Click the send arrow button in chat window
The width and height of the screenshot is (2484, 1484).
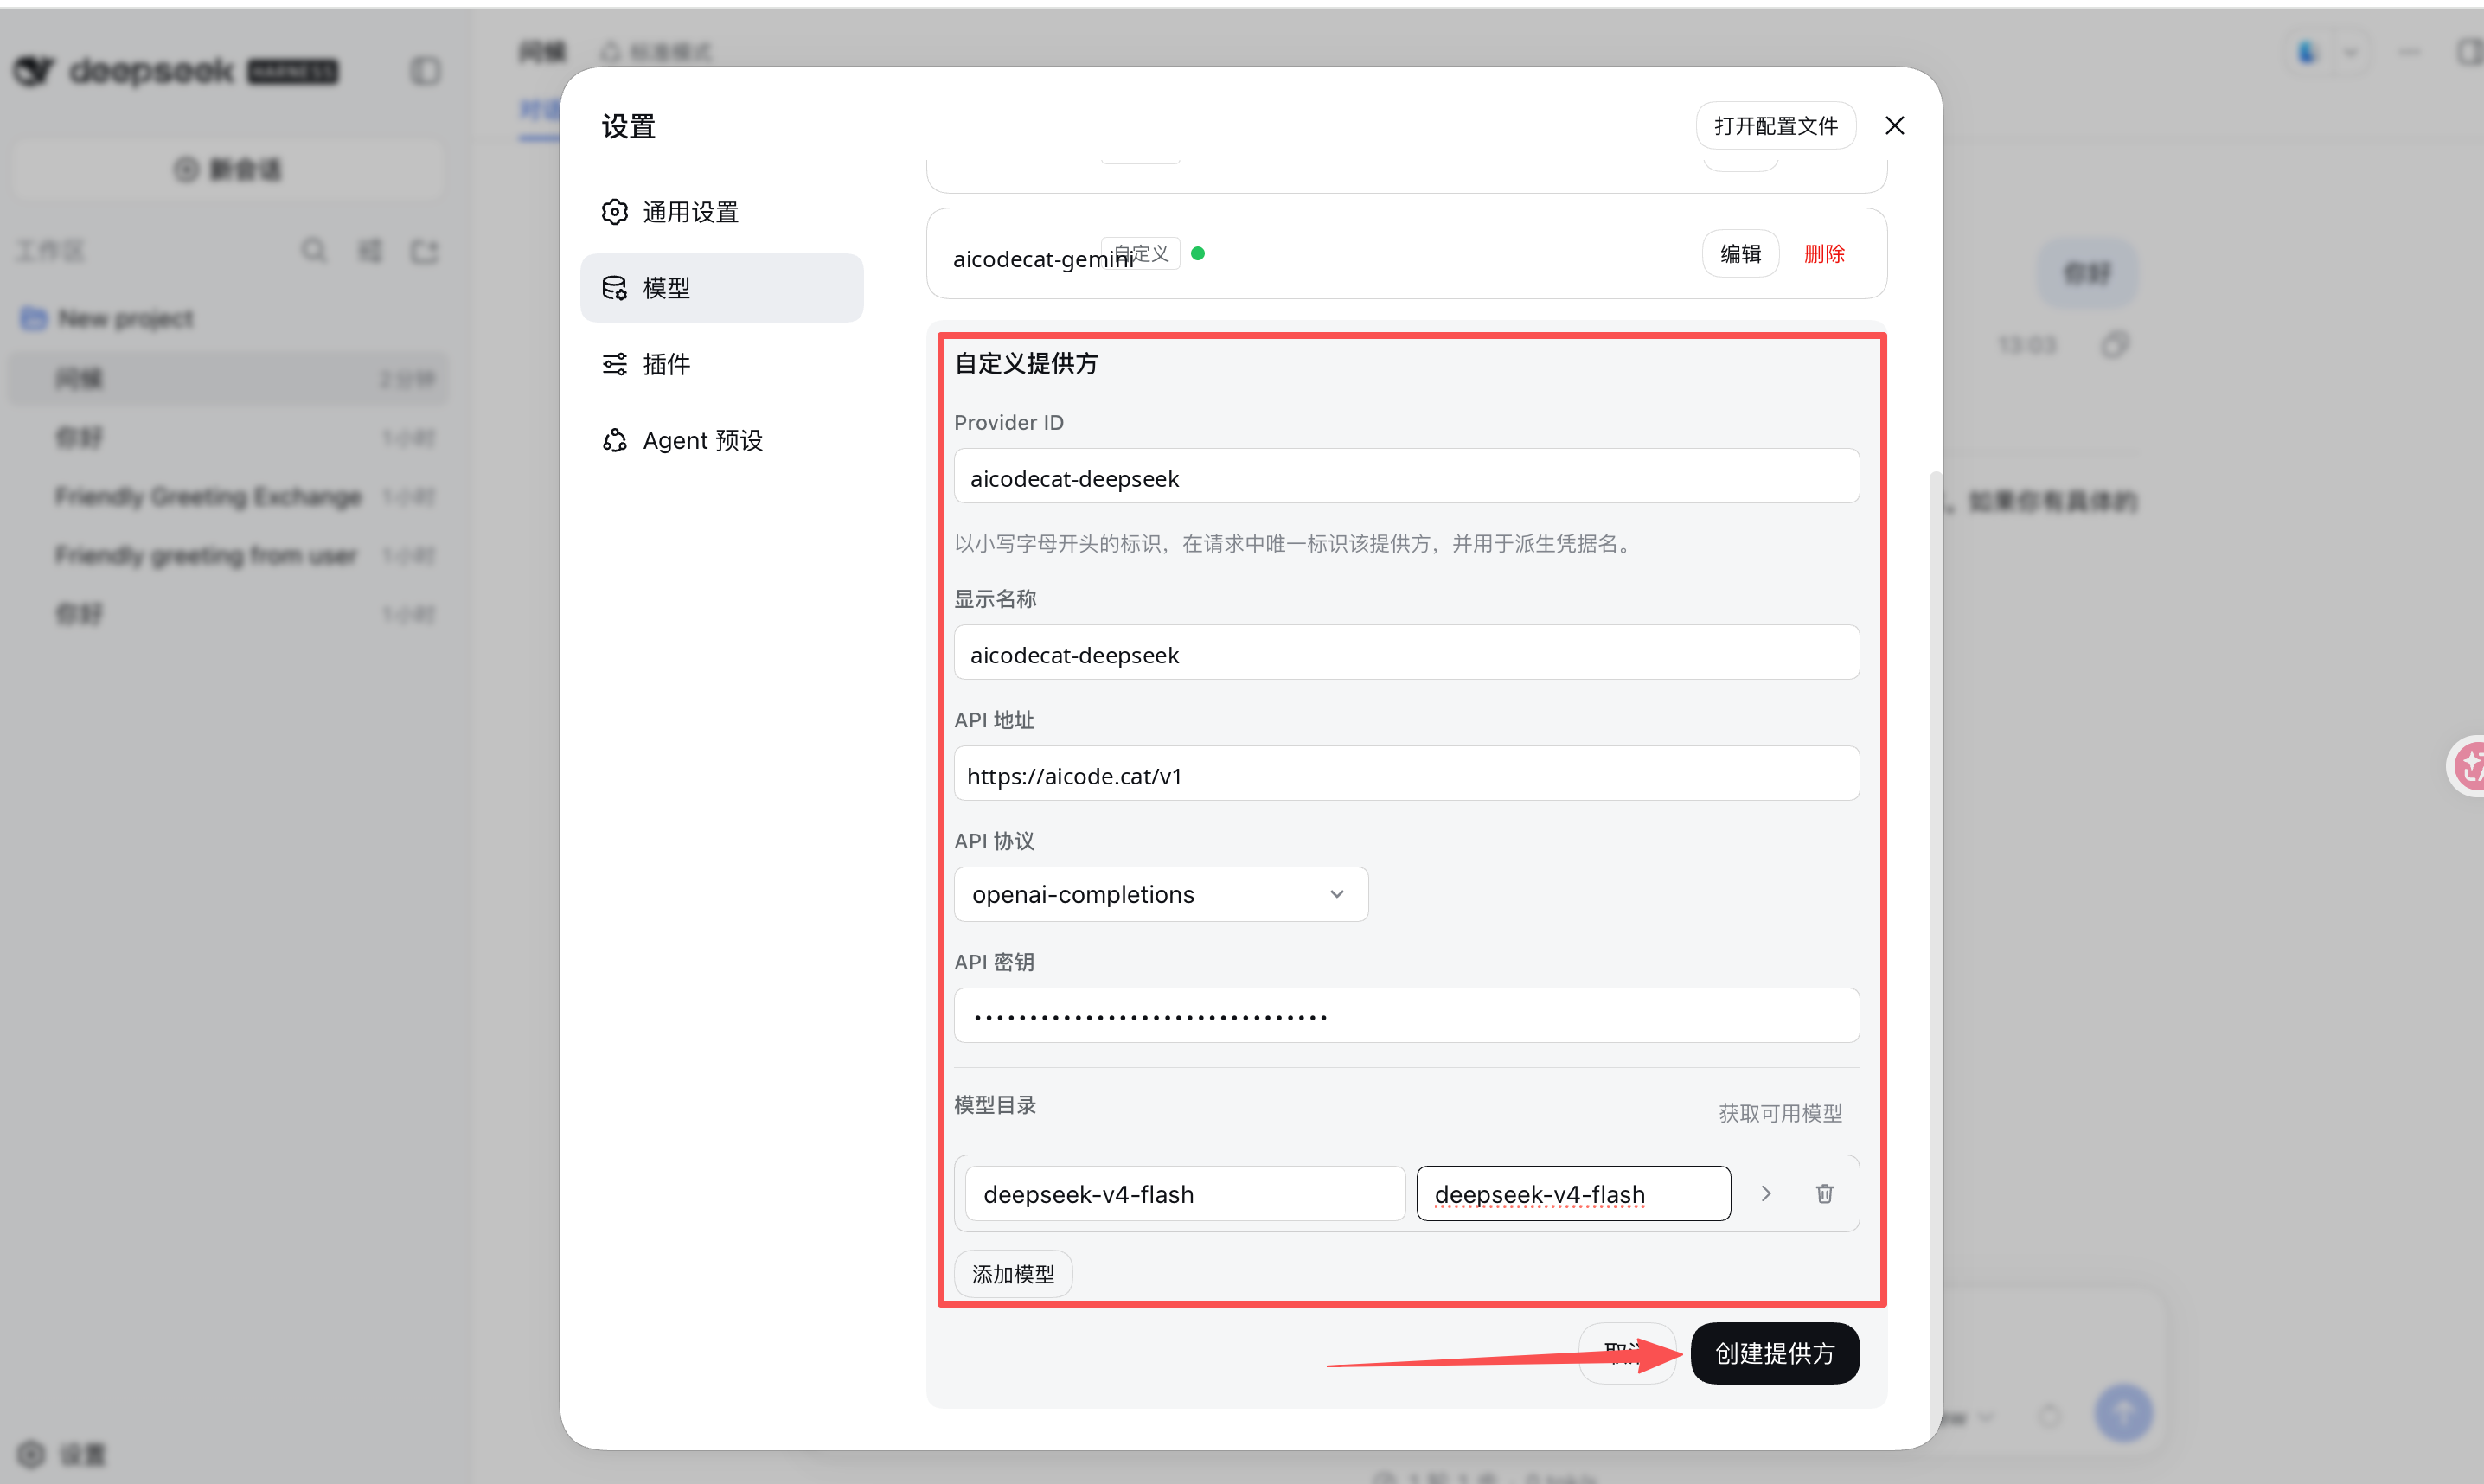click(2123, 1413)
